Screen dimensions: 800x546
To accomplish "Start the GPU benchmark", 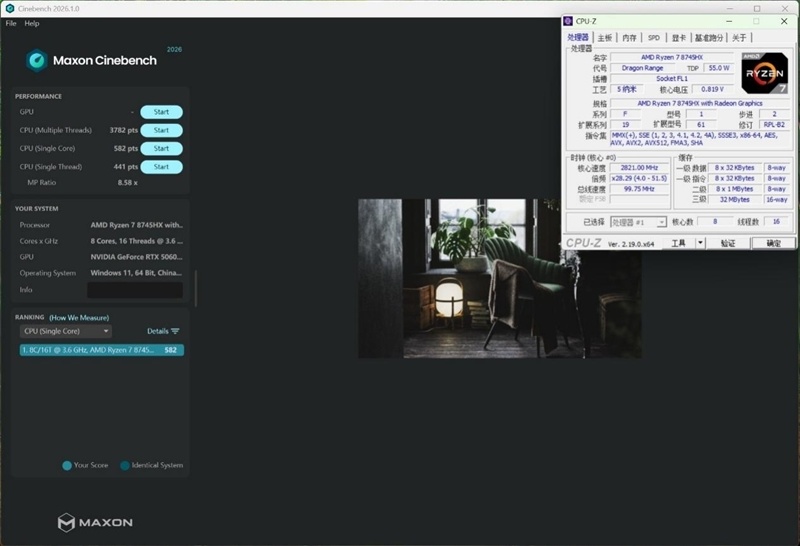I will 161,112.
